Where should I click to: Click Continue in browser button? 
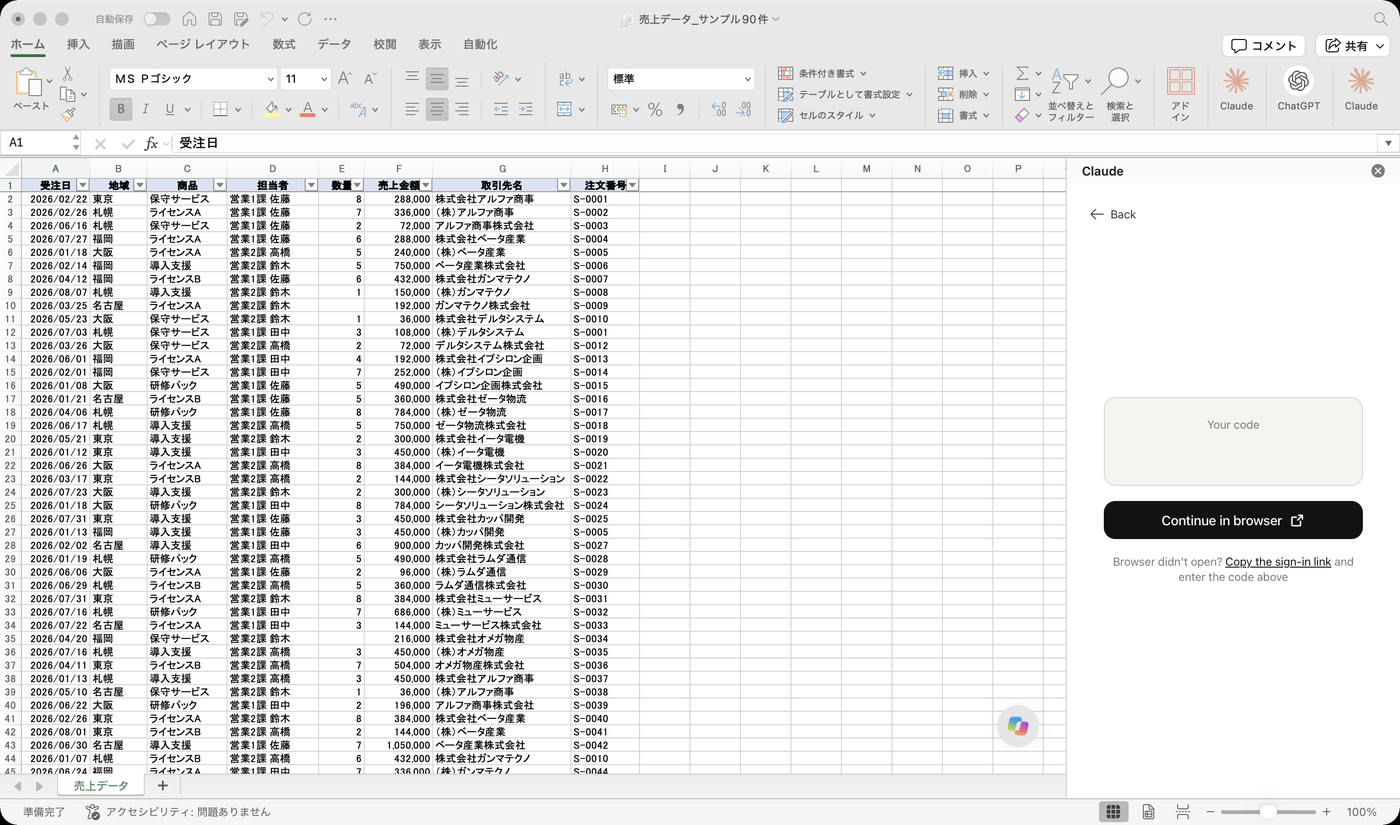click(x=1233, y=520)
